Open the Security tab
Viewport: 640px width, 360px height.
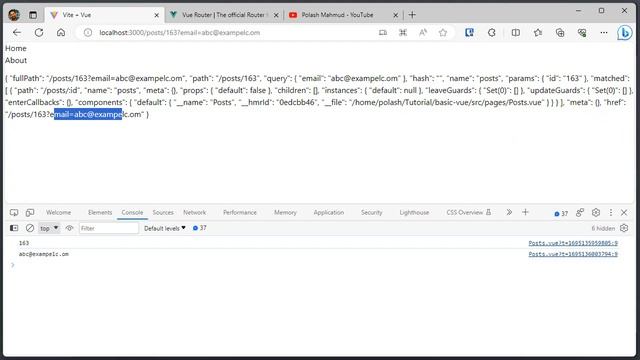point(371,213)
